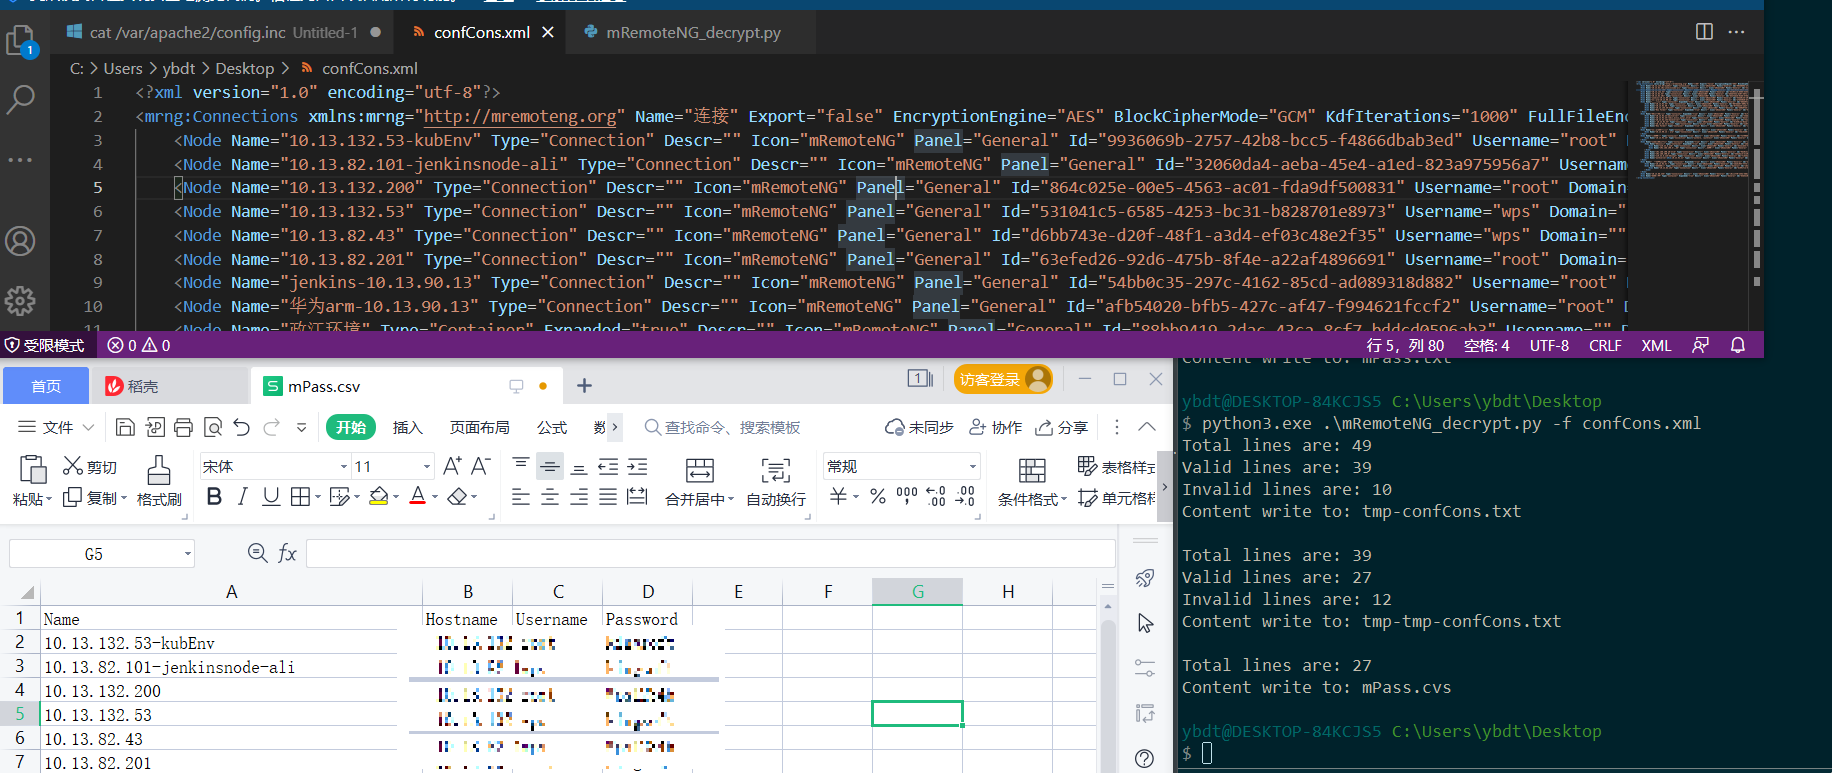The width and height of the screenshot is (1832, 773).
Task: Change CRLF end-of-line setting
Action: tap(1605, 345)
